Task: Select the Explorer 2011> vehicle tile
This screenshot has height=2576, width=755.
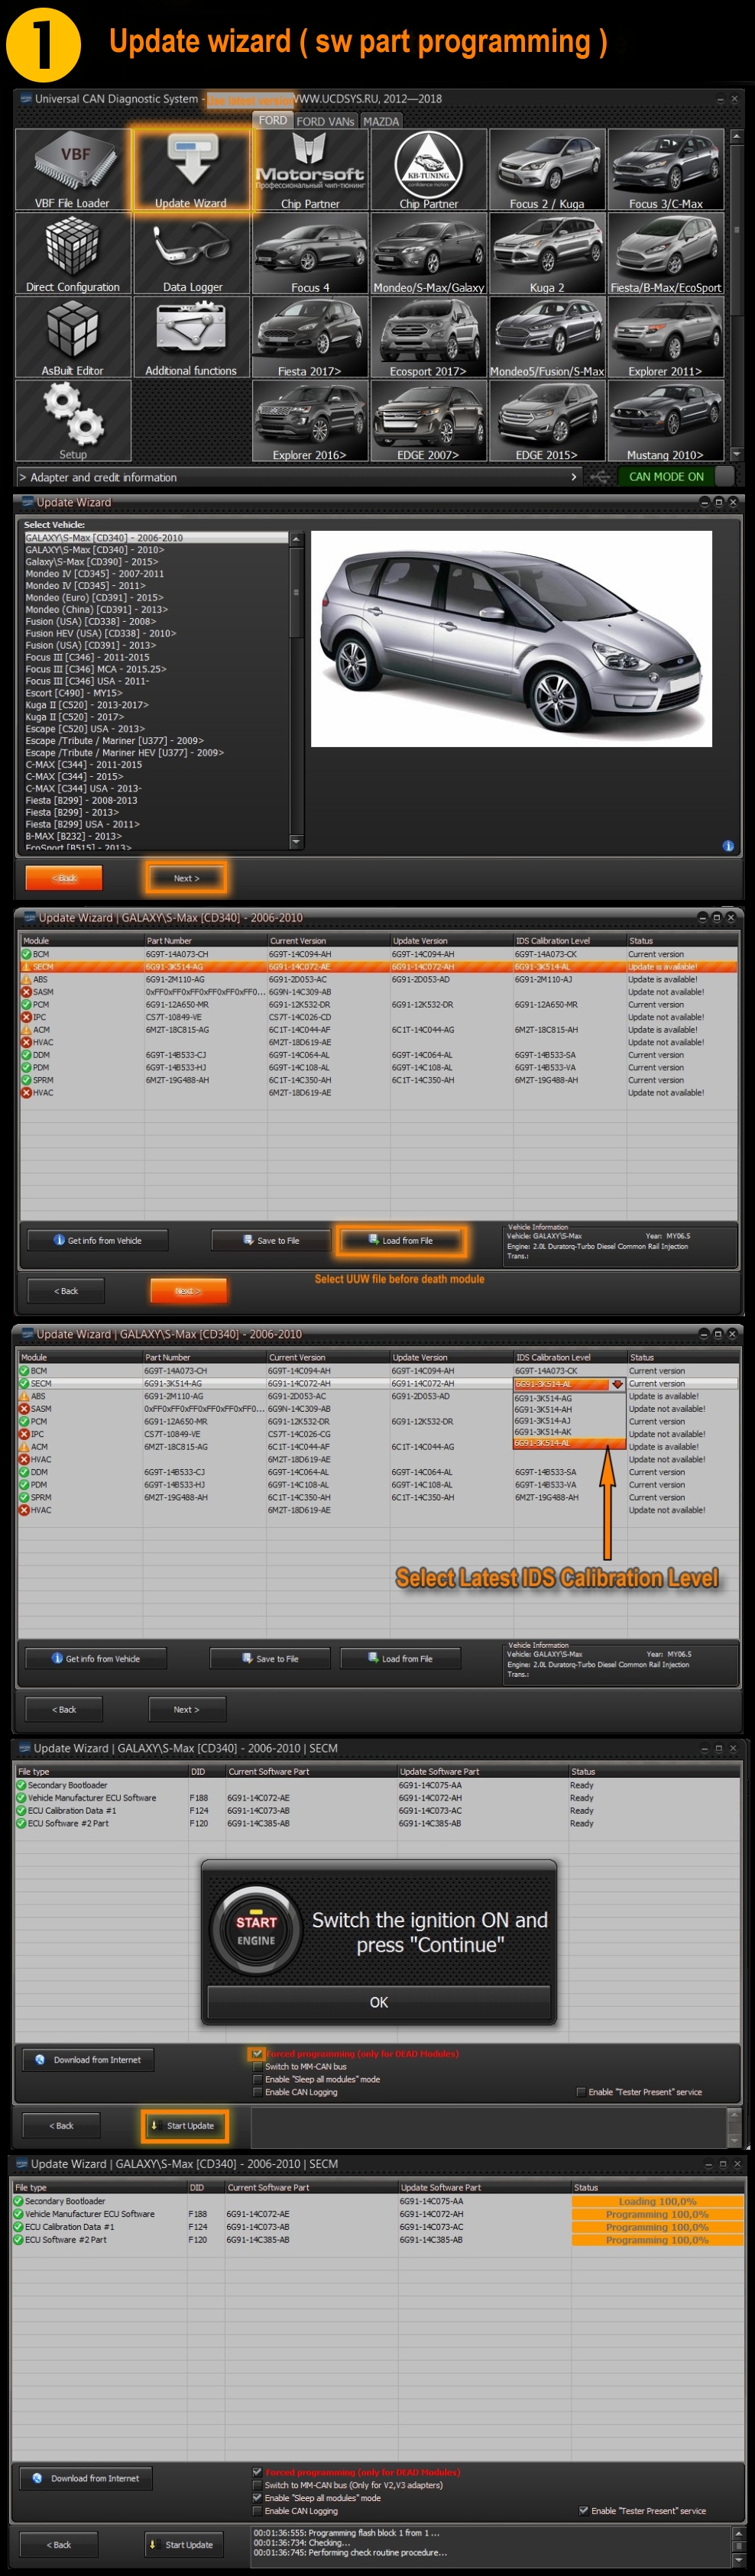Action: pyautogui.click(x=665, y=337)
